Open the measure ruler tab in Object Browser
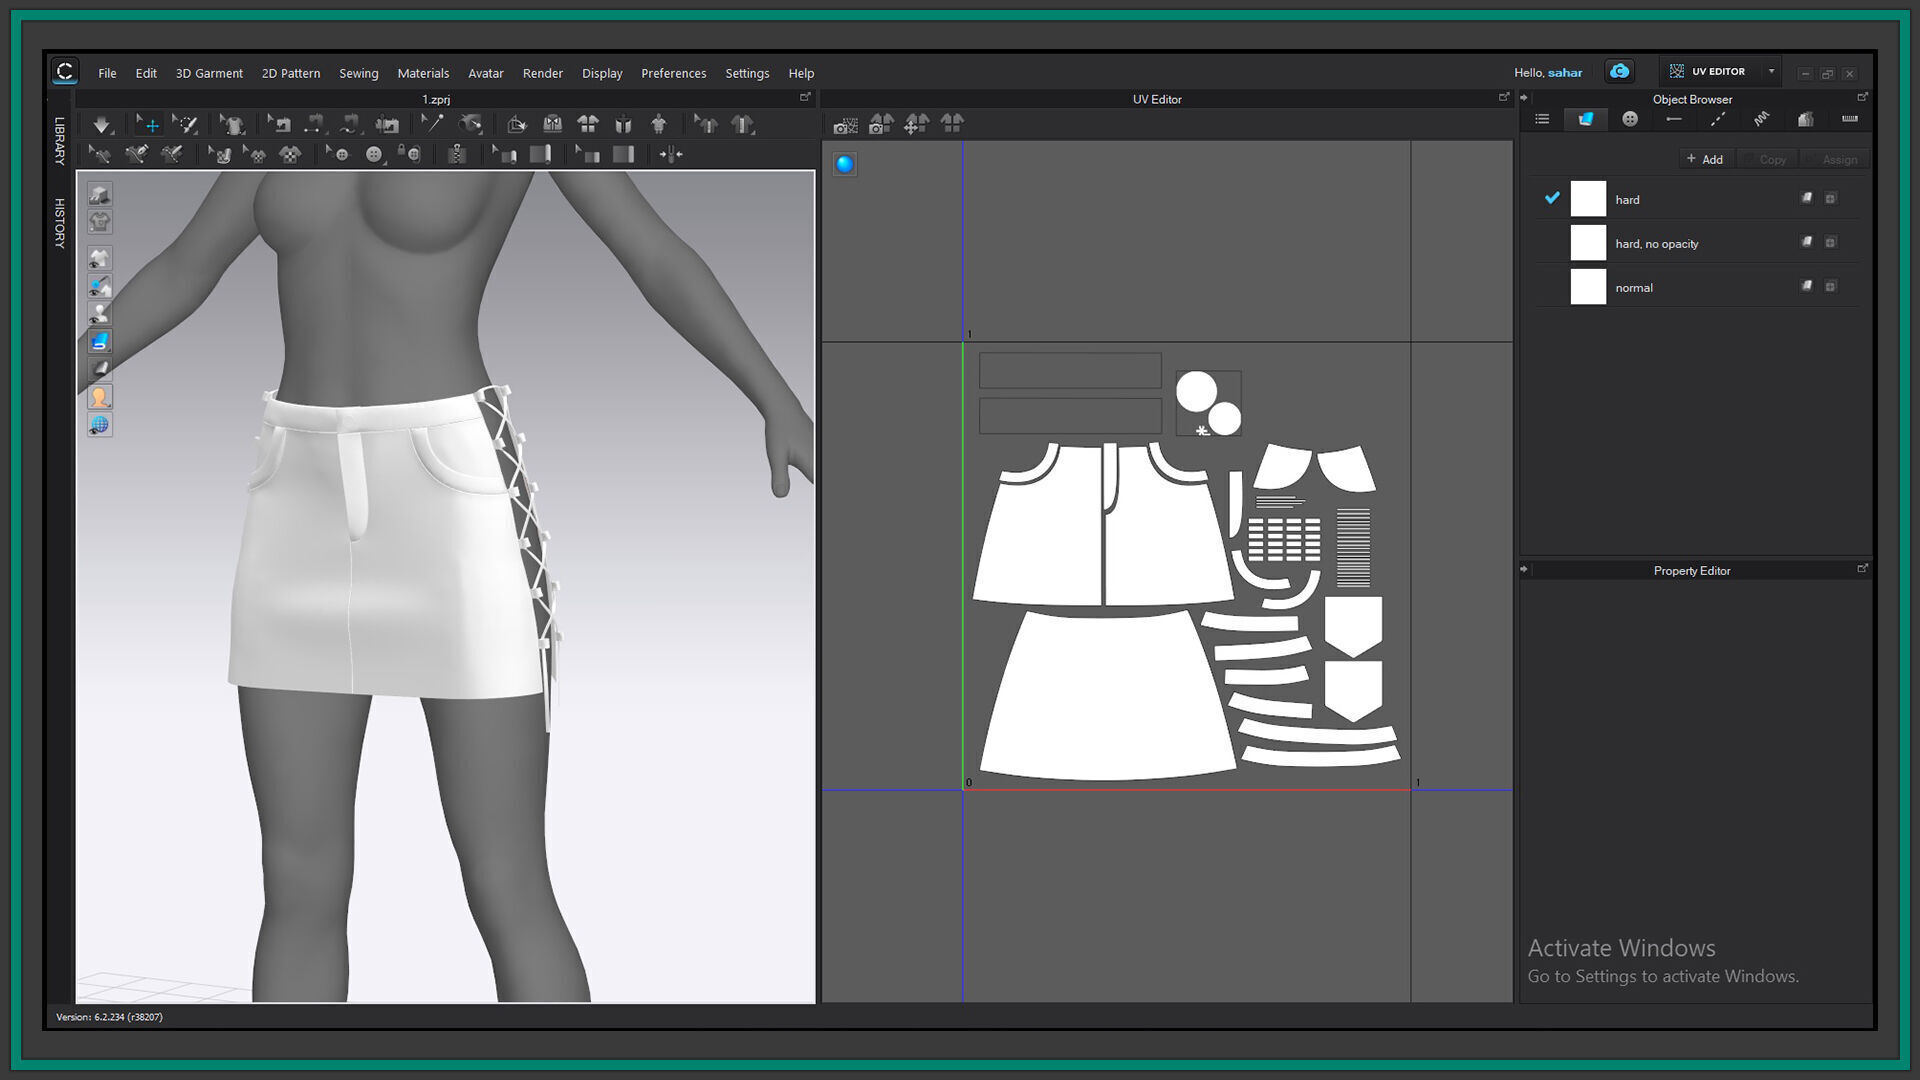The image size is (1920, 1080). (1850, 119)
